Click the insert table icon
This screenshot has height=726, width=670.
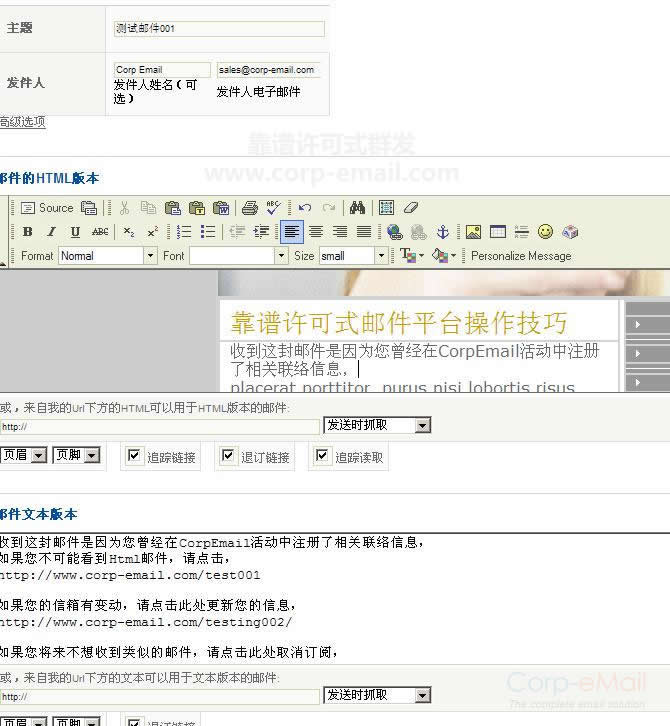[x=497, y=232]
